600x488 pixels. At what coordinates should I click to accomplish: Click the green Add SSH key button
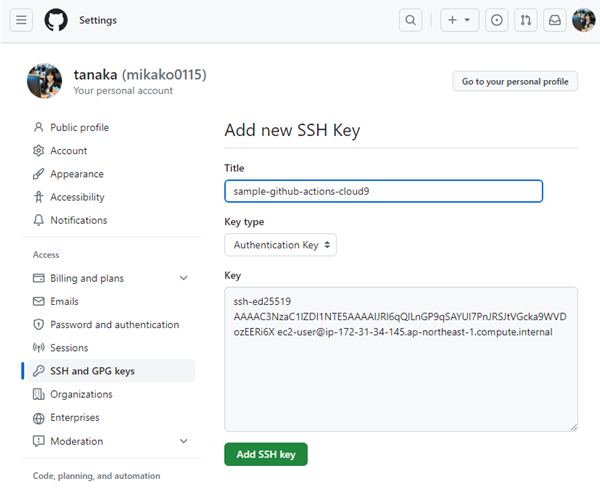pyautogui.click(x=266, y=454)
